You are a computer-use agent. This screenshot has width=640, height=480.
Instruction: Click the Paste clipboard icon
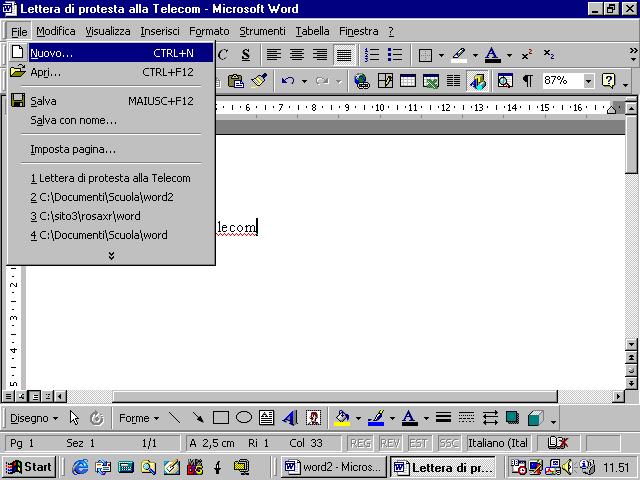pyautogui.click(x=236, y=81)
